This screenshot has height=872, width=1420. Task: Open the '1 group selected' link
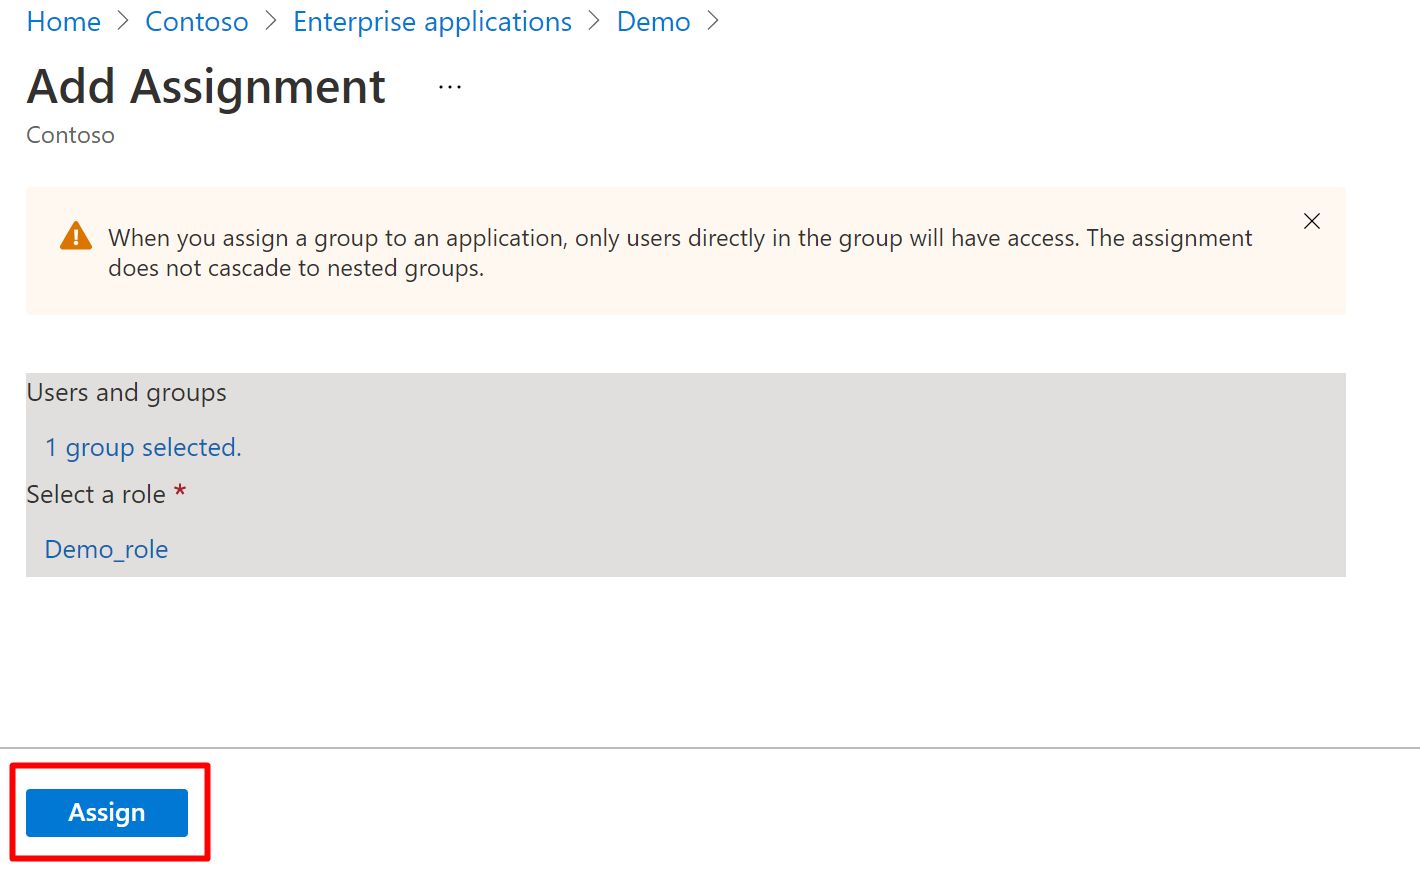[143, 447]
